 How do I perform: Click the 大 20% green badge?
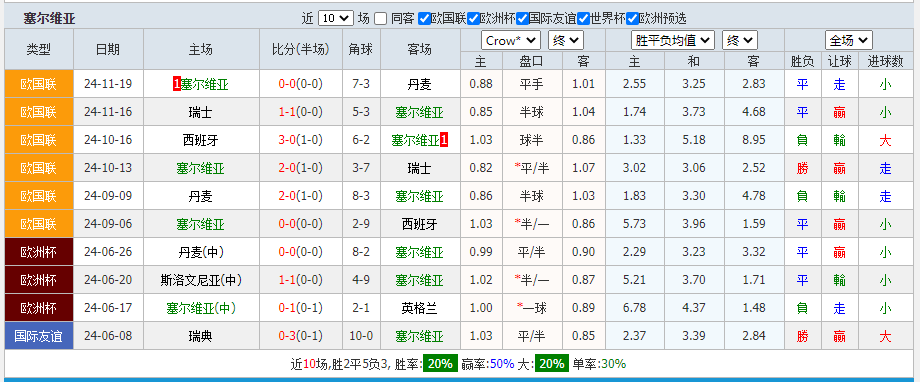pos(552,364)
